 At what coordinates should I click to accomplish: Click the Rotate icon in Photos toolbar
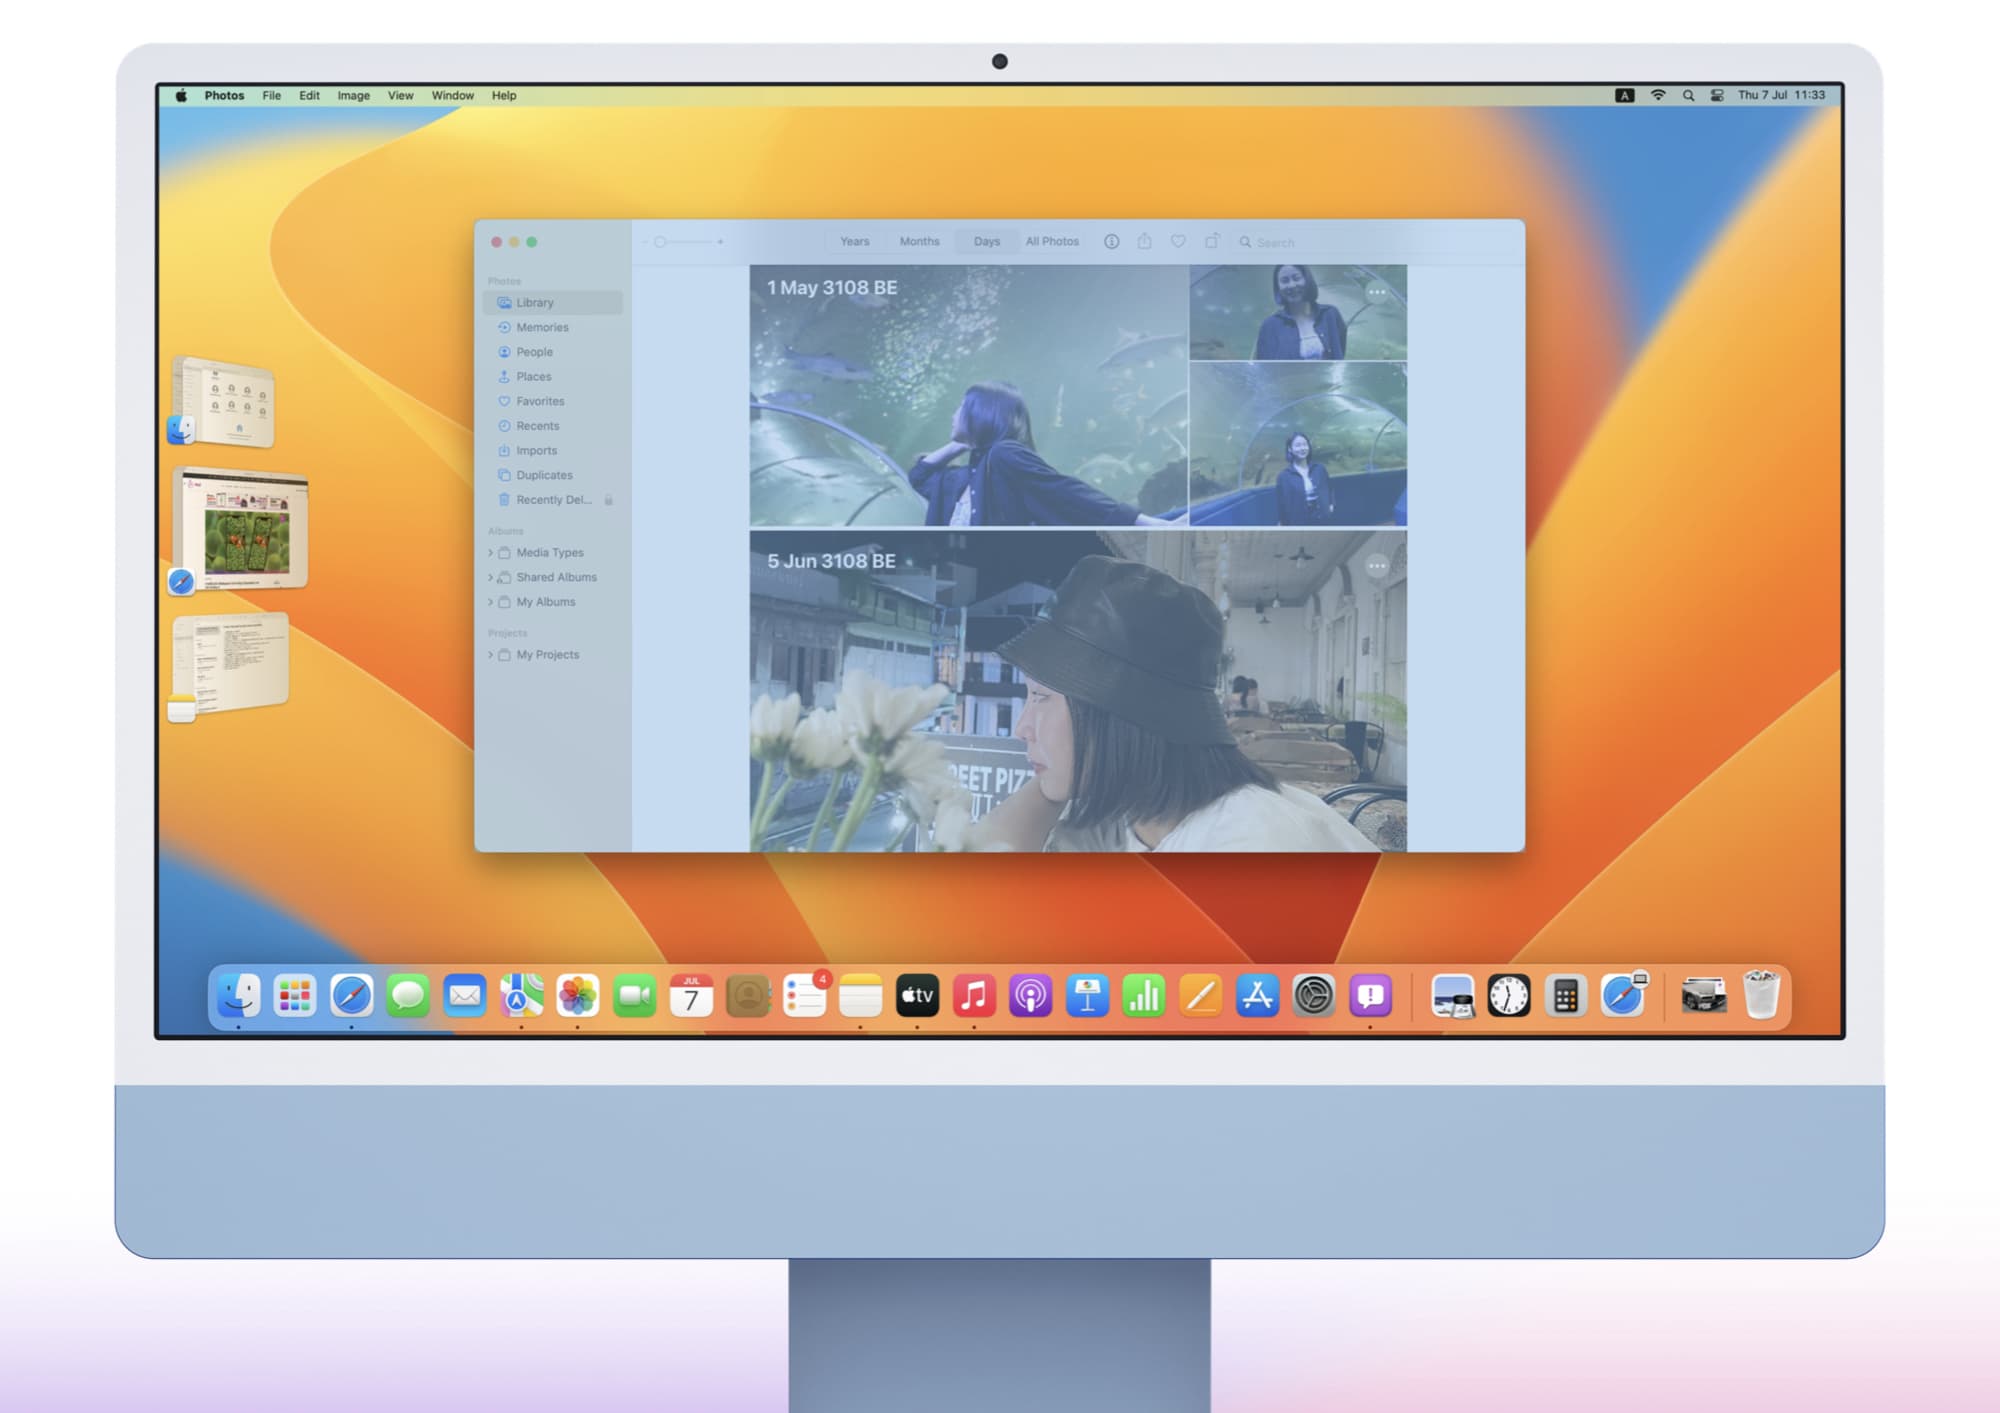click(1211, 241)
